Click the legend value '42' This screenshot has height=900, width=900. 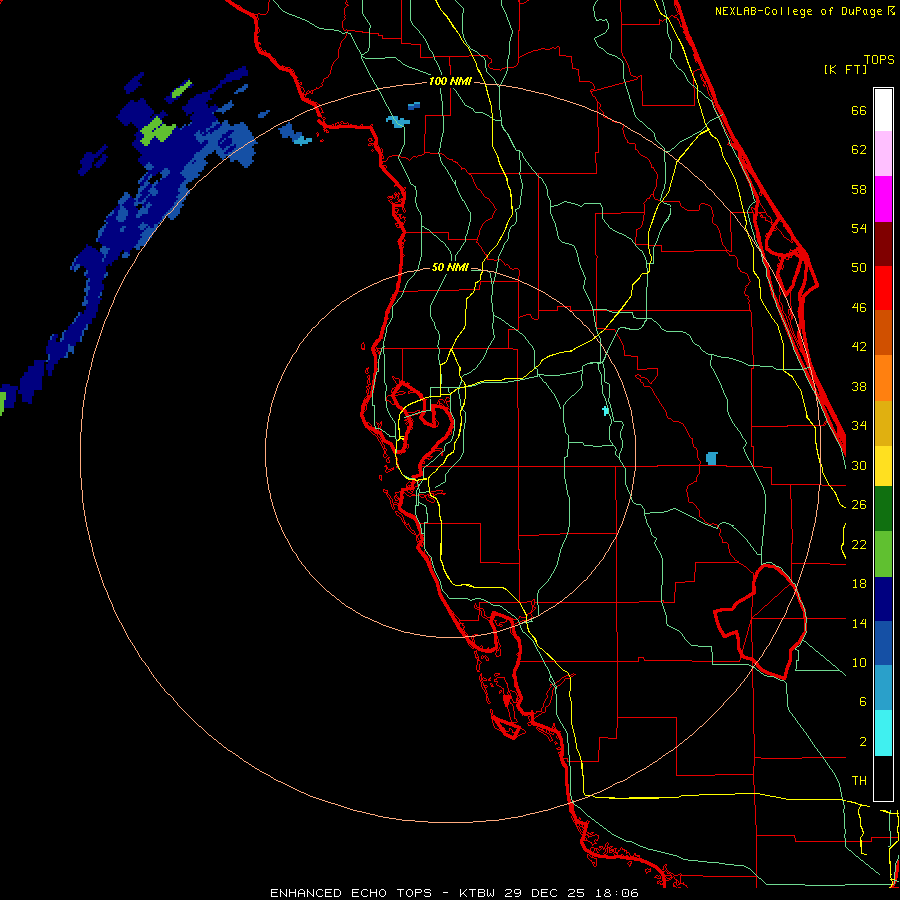pos(859,346)
